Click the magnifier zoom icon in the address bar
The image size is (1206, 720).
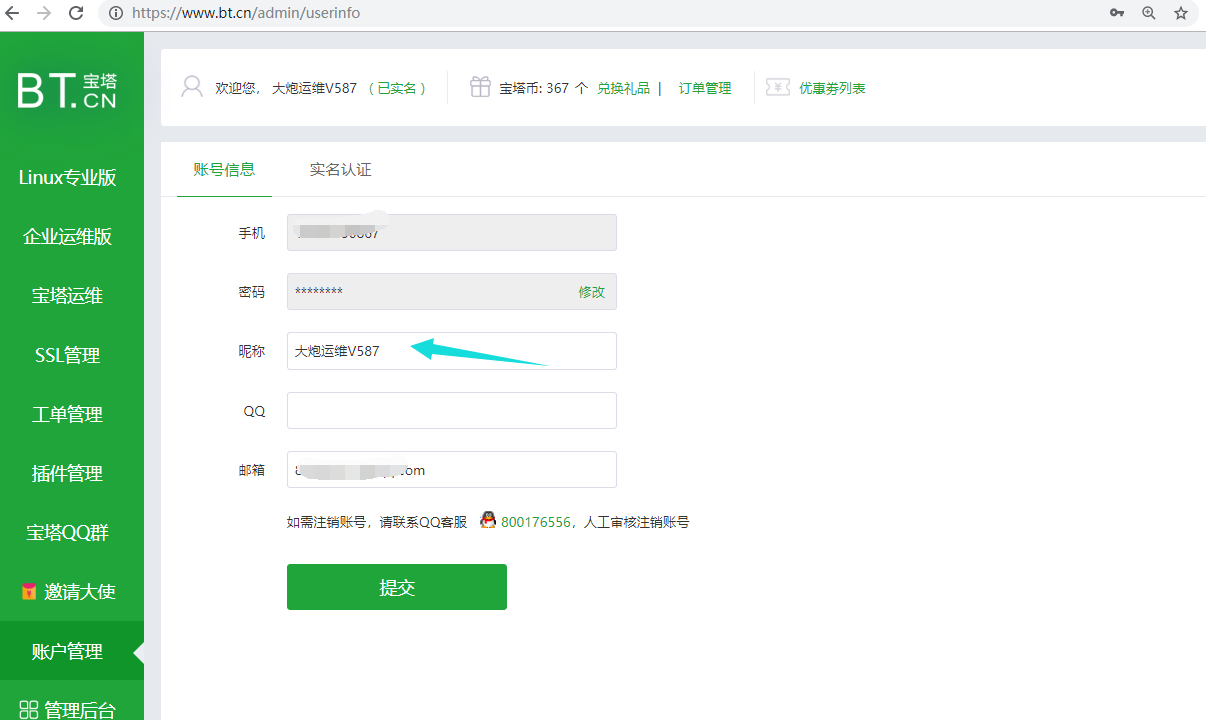click(1148, 13)
